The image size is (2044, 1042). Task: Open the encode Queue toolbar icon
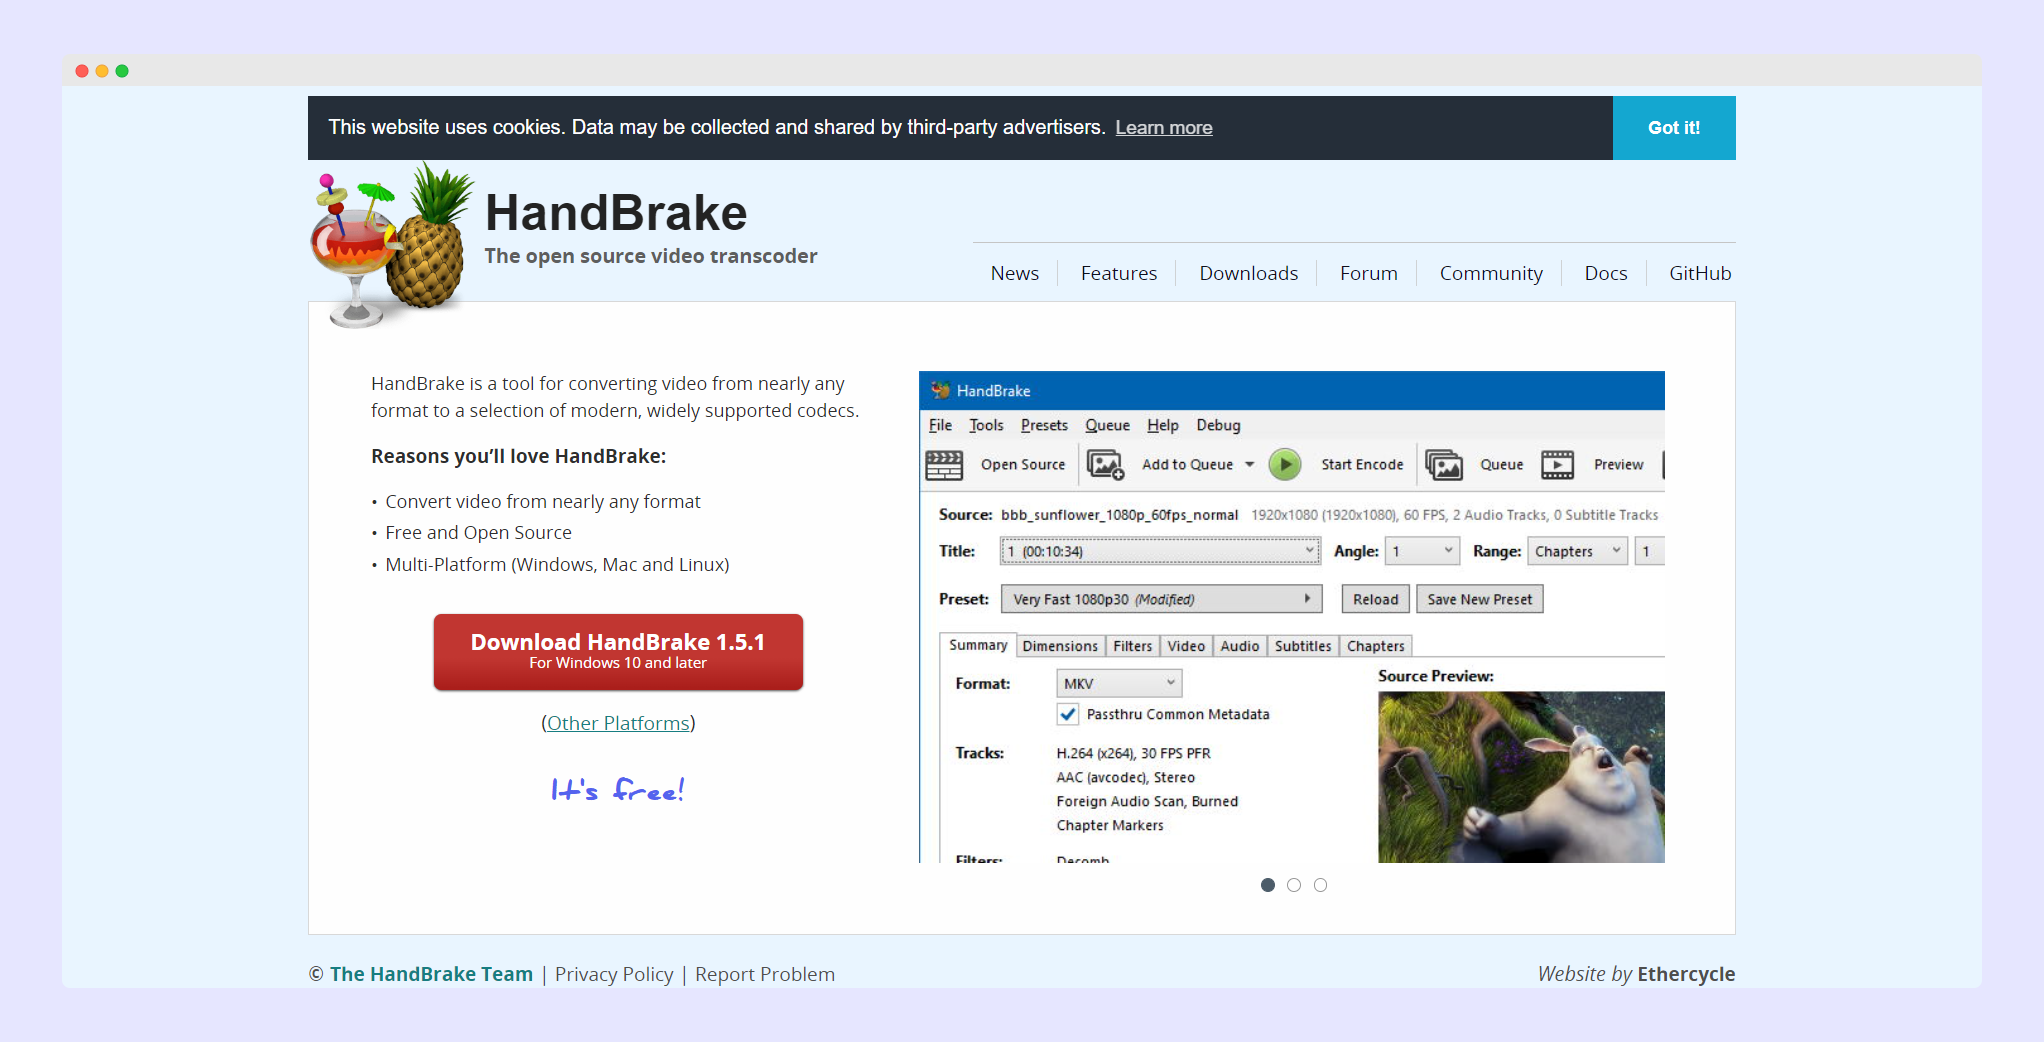tap(1444, 464)
